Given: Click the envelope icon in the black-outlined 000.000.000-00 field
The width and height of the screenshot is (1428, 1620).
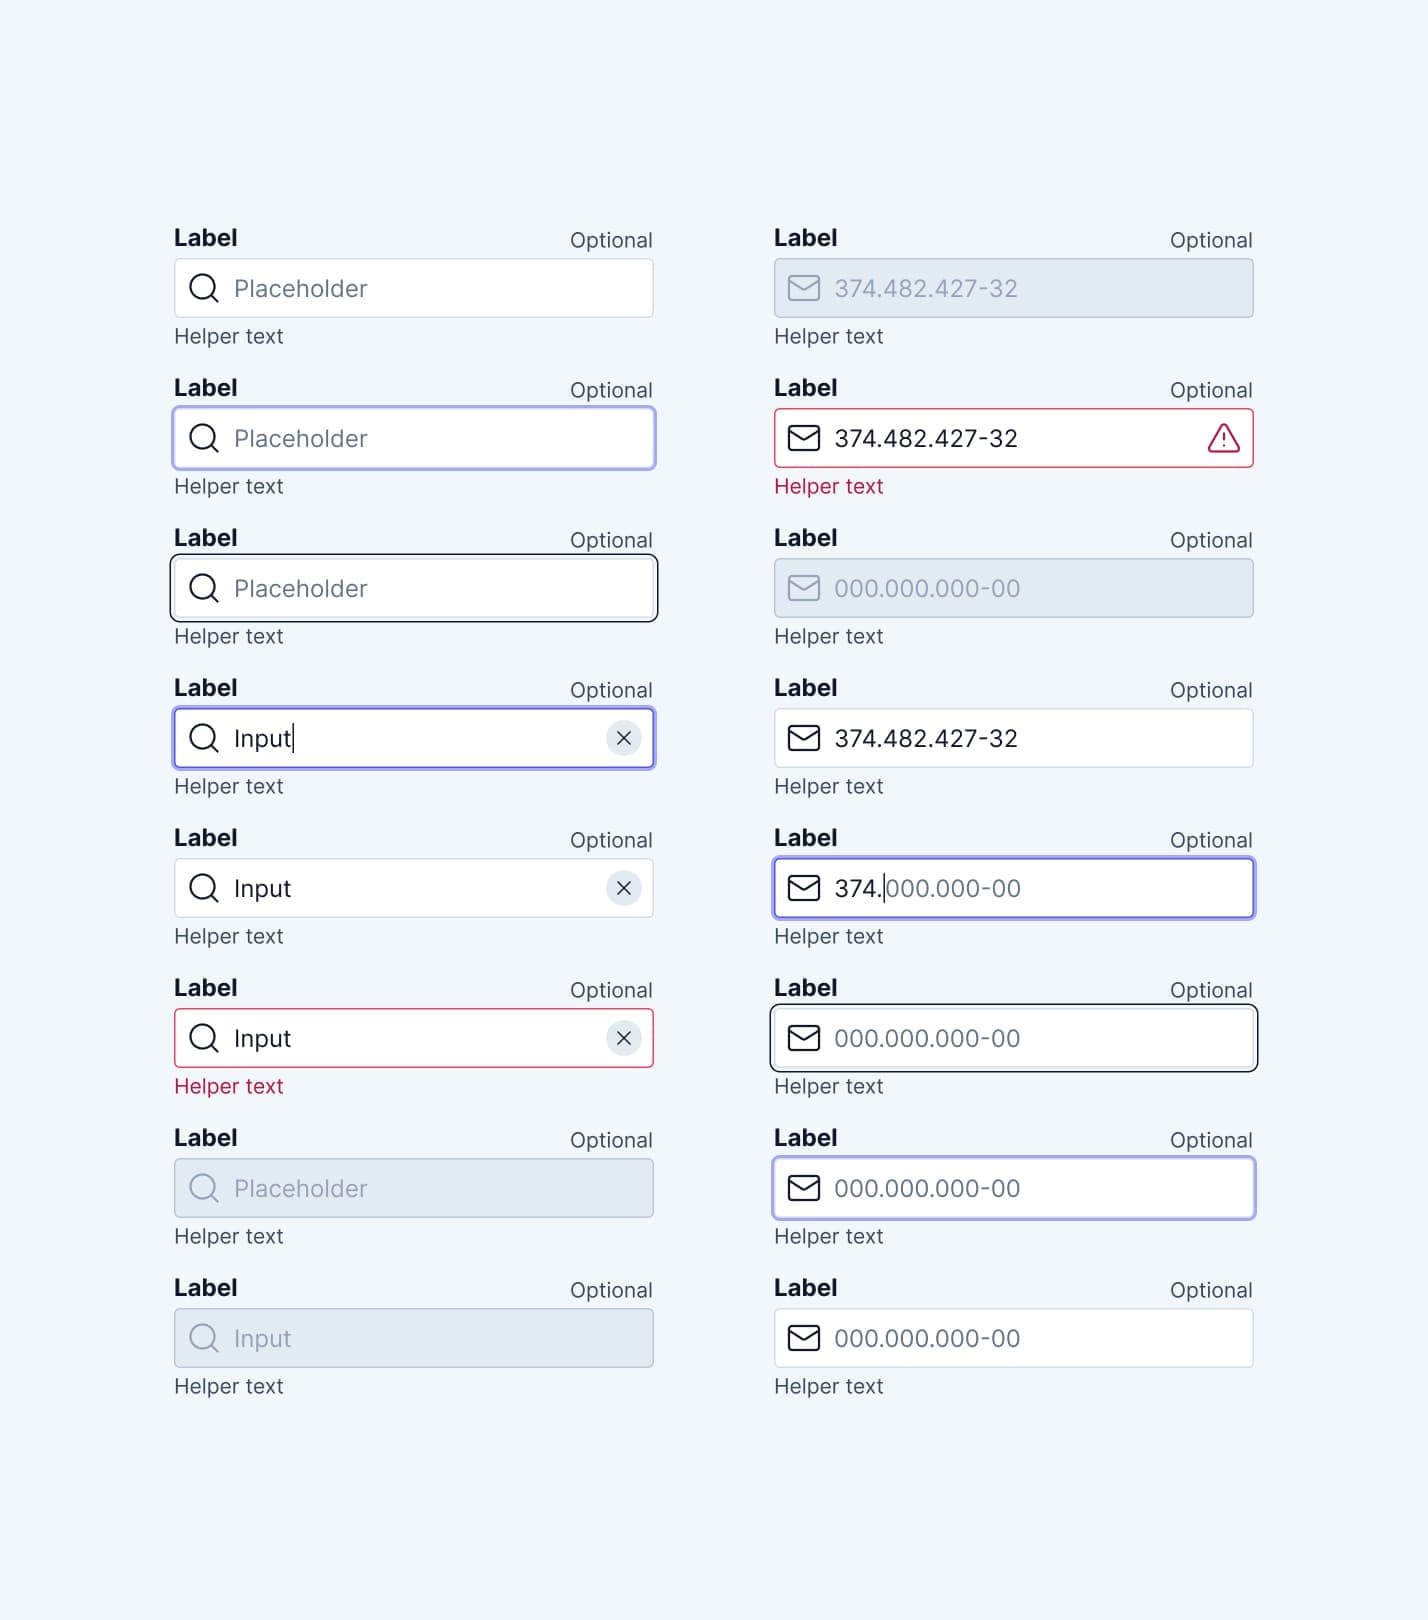Looking at the screenshot, I should click(x=803, y=1038).
